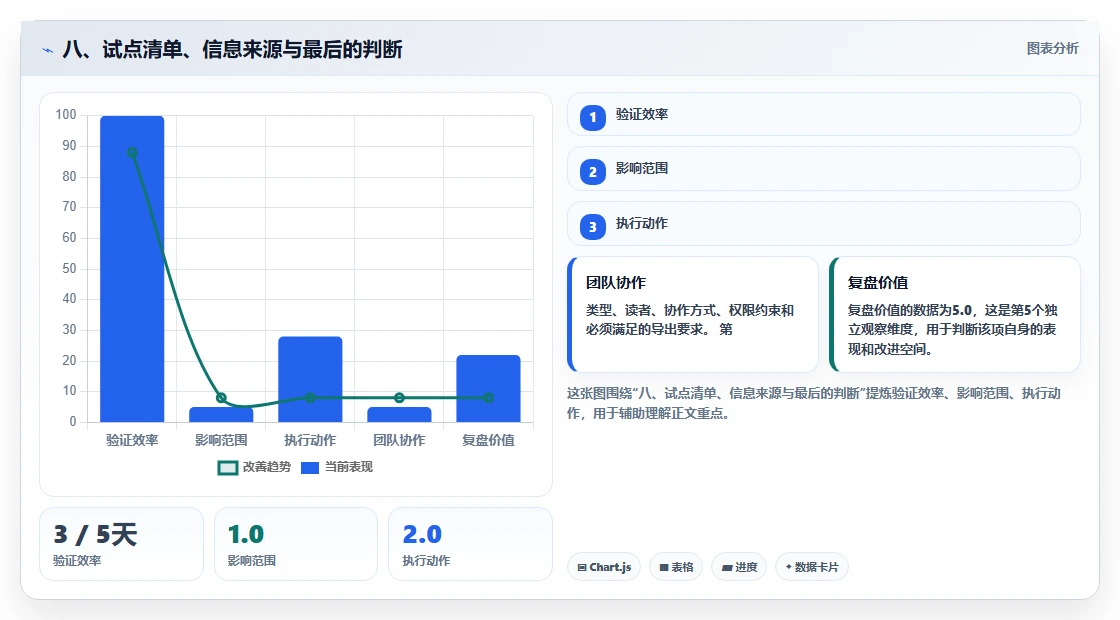This screenshot has height=620, width=1120.
Task: Click the 图表分析 label in the header
Action: pyautogui.click(x=1052, y=49)
